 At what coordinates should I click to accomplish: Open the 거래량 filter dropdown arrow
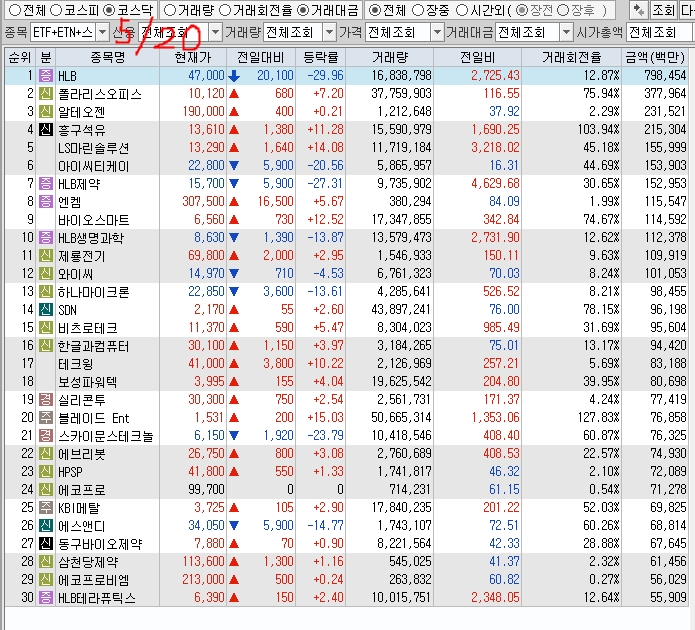pyautogui.click(x=329, y=32)
